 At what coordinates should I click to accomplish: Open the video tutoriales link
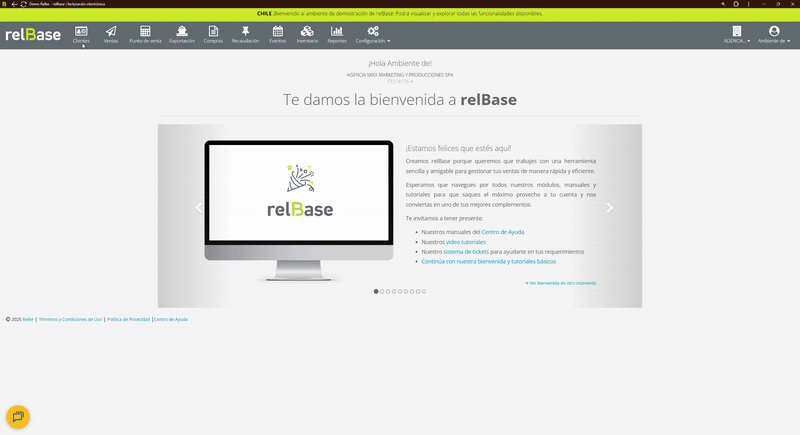466,242
